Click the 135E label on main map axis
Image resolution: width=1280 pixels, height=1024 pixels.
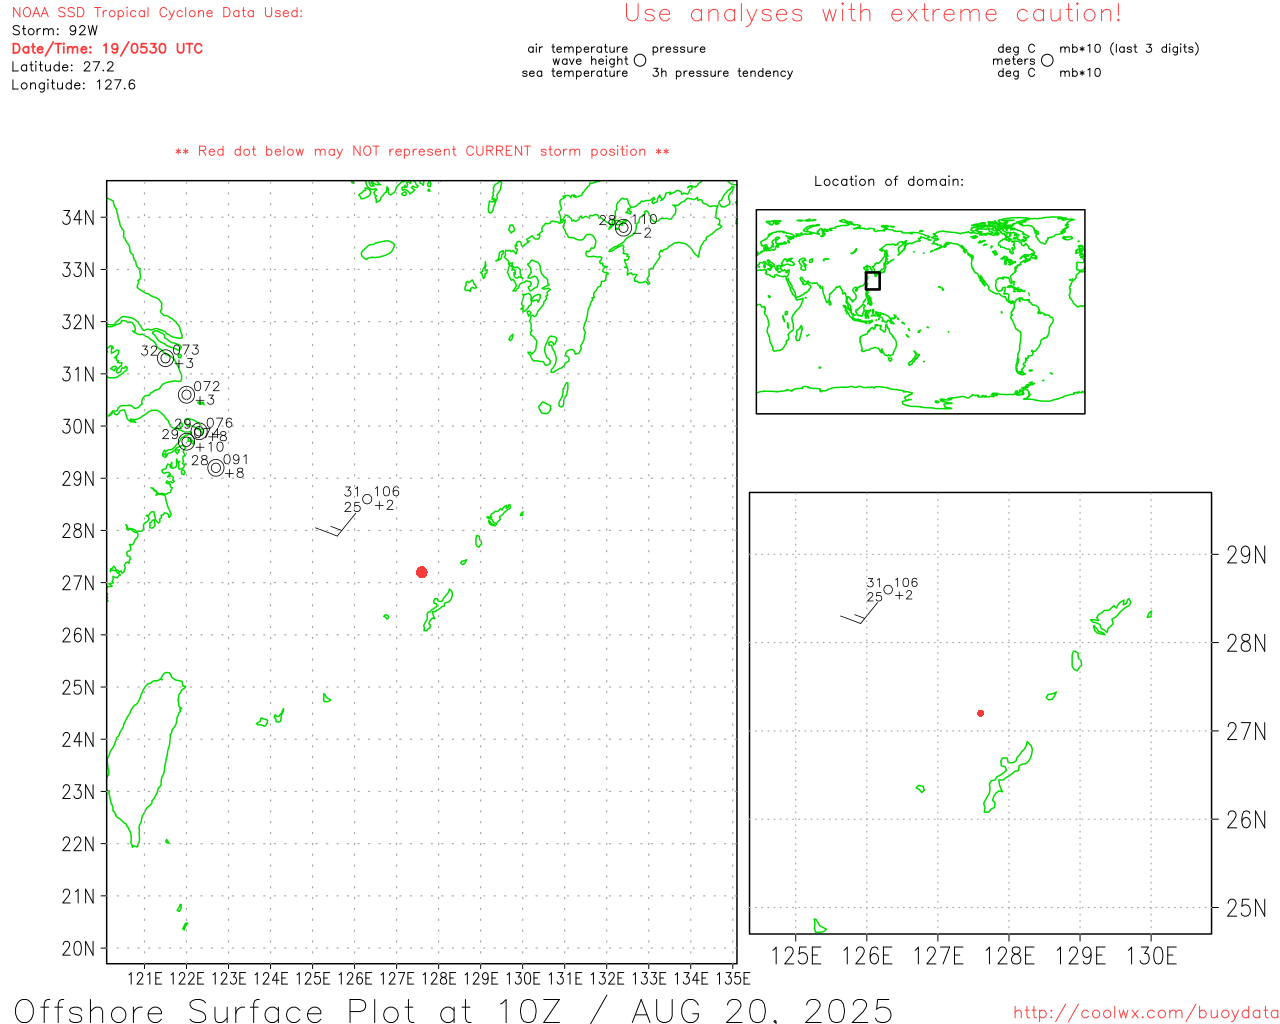732,978
